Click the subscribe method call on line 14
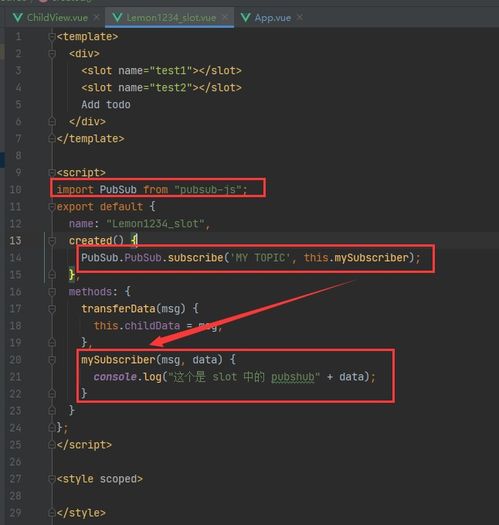This screenshot has width=499, height=525. [x=195, y=258]
